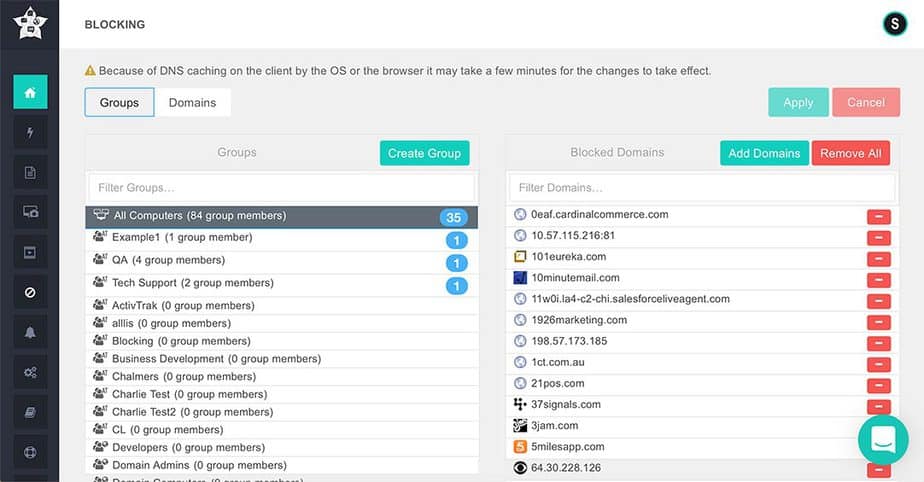The width and height of the screenshot is (924, 482).
Task: Open the alarms bell icon
Action: click(30, 332)
